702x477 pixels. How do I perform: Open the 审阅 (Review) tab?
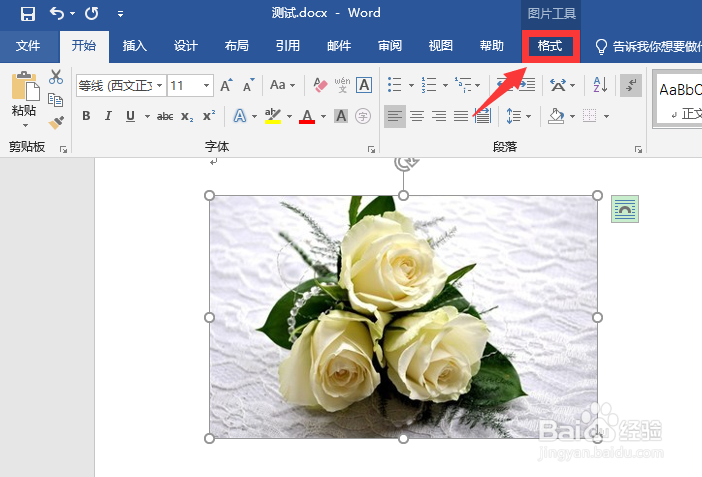[x=390, y=46]
